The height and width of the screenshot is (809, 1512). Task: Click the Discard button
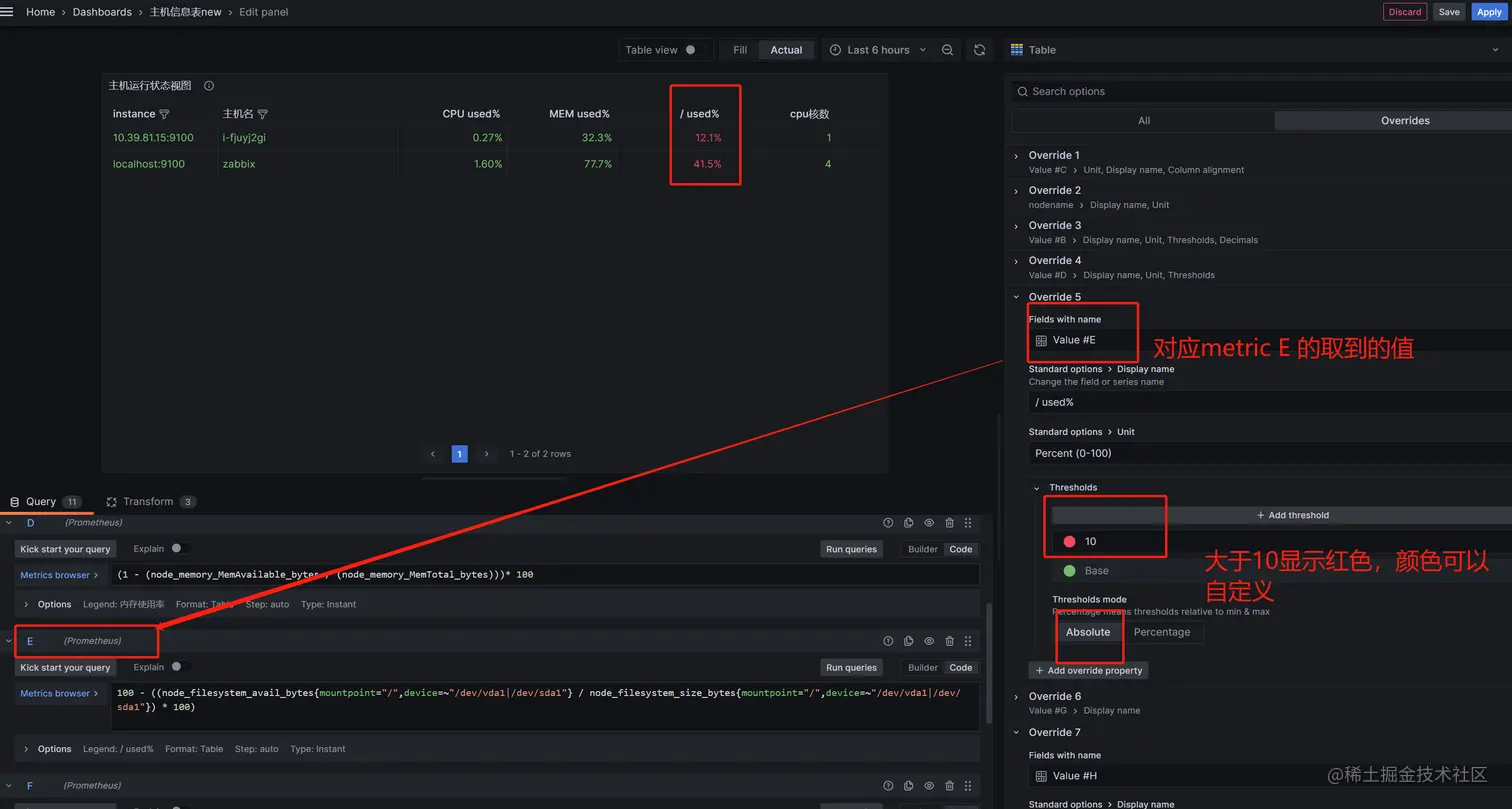click(x=1405, y=12)
